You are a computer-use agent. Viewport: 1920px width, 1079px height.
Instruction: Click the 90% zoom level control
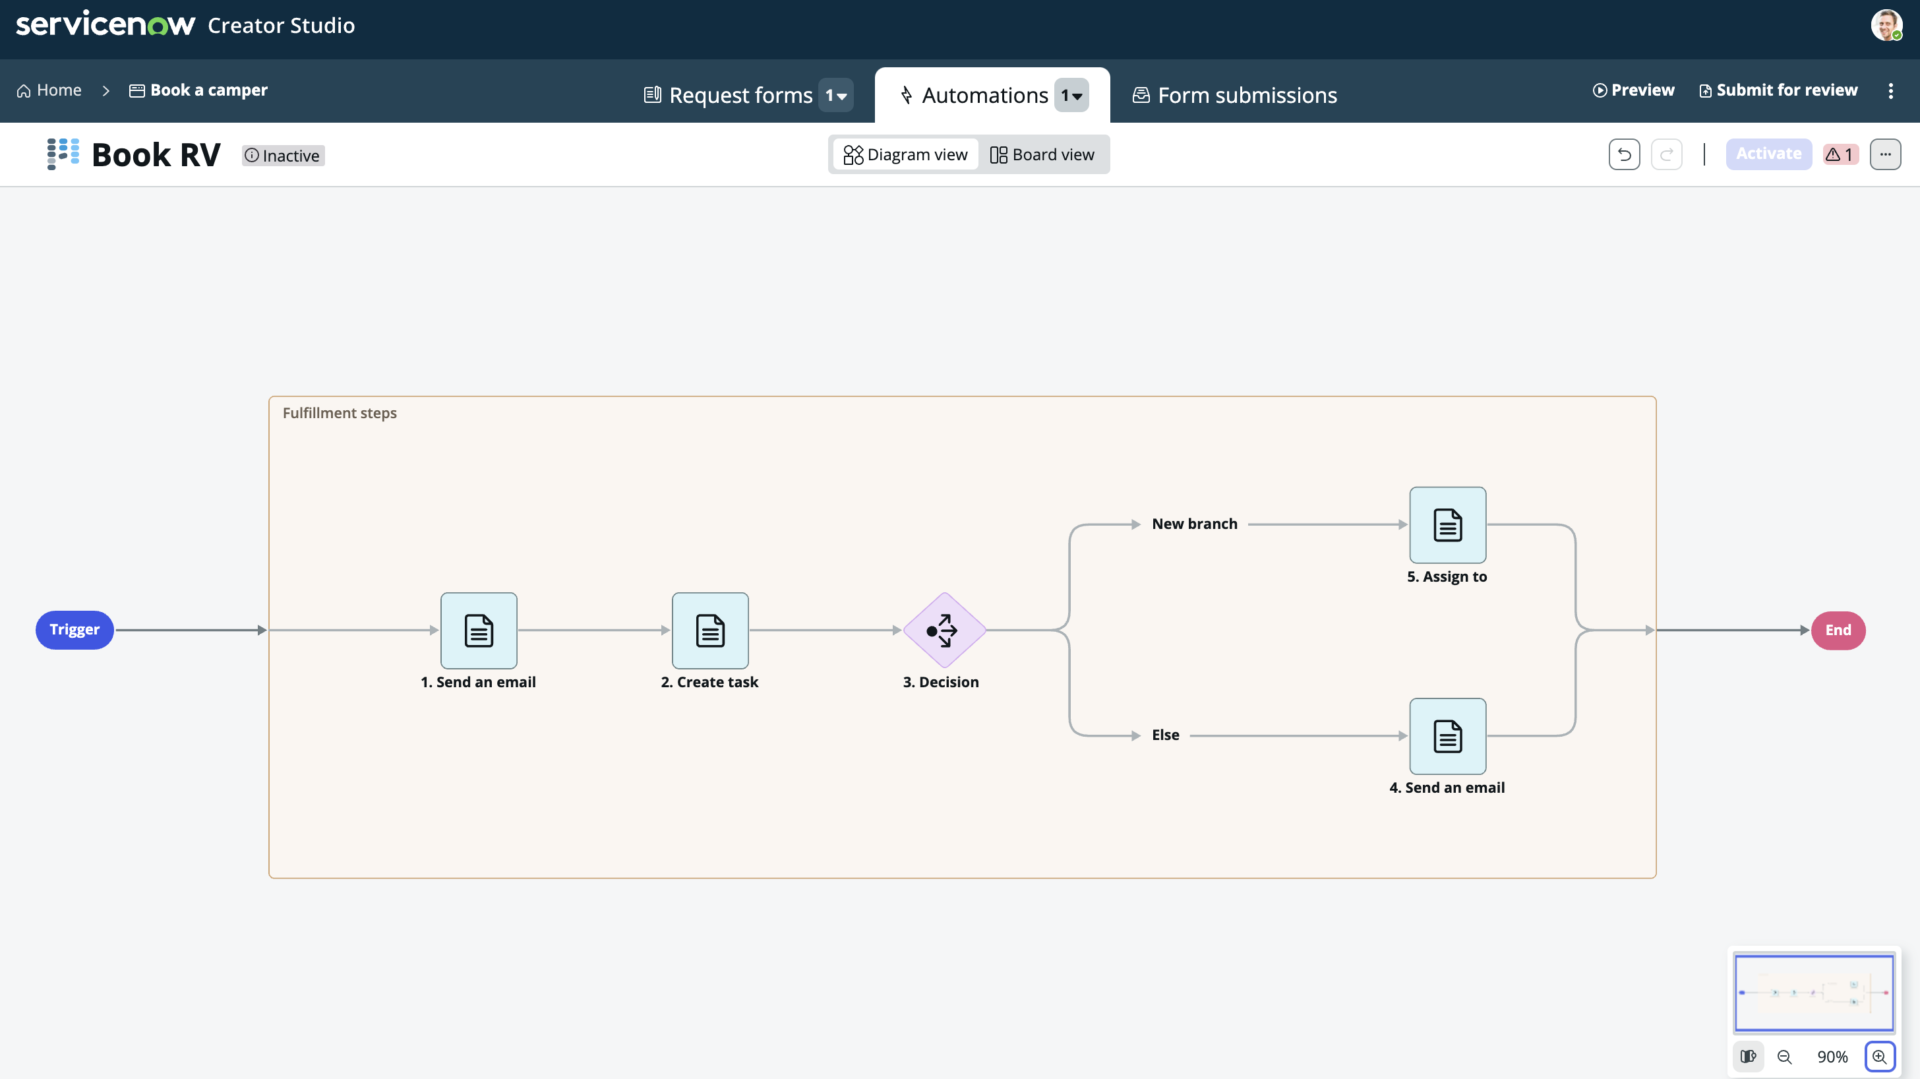[1832, 1056]
